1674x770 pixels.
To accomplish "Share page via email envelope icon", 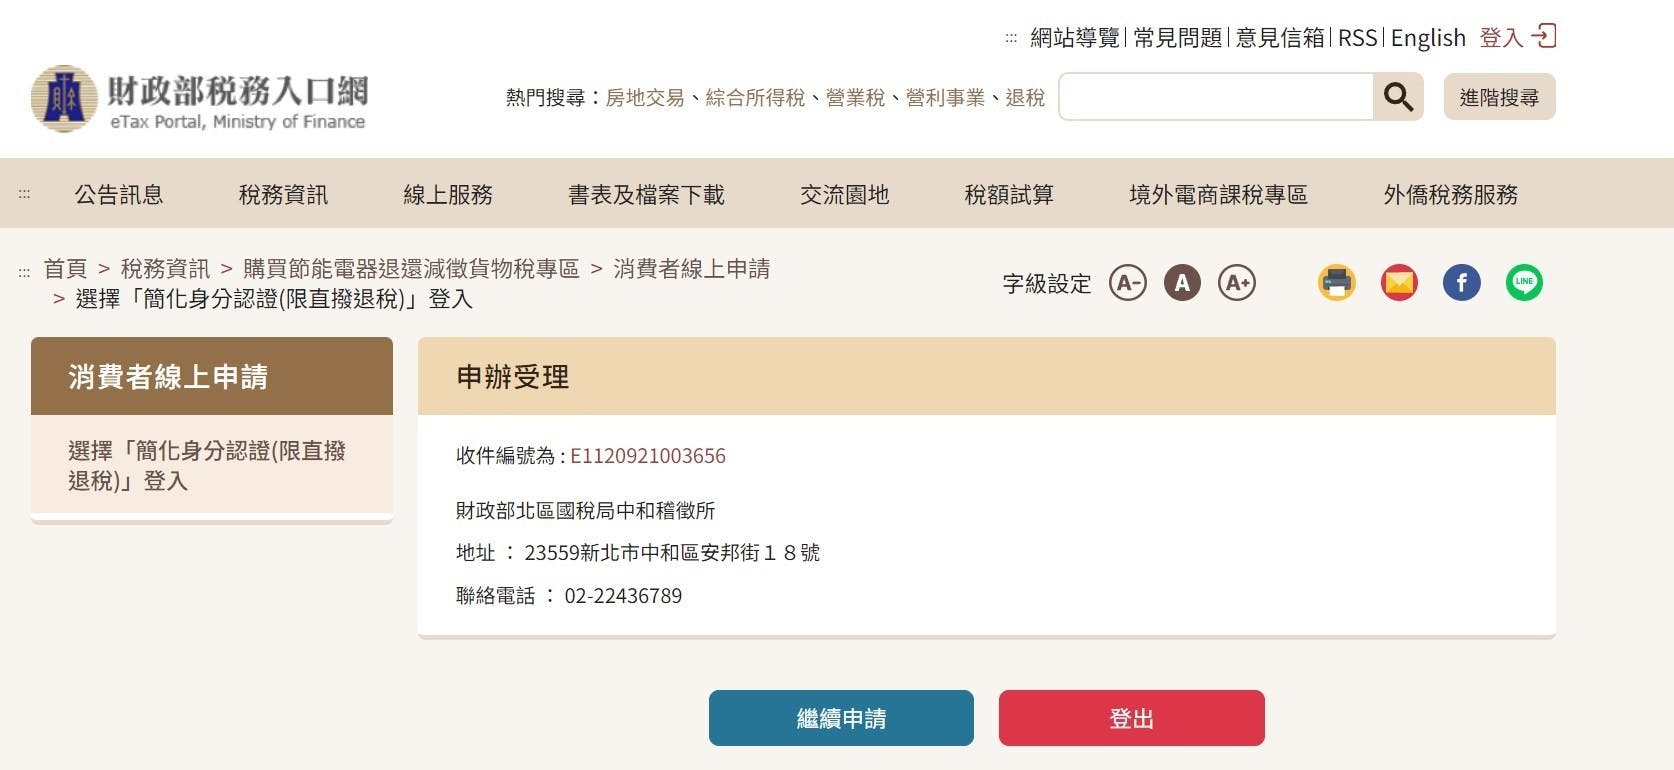I will click(x=1400, y=283).
